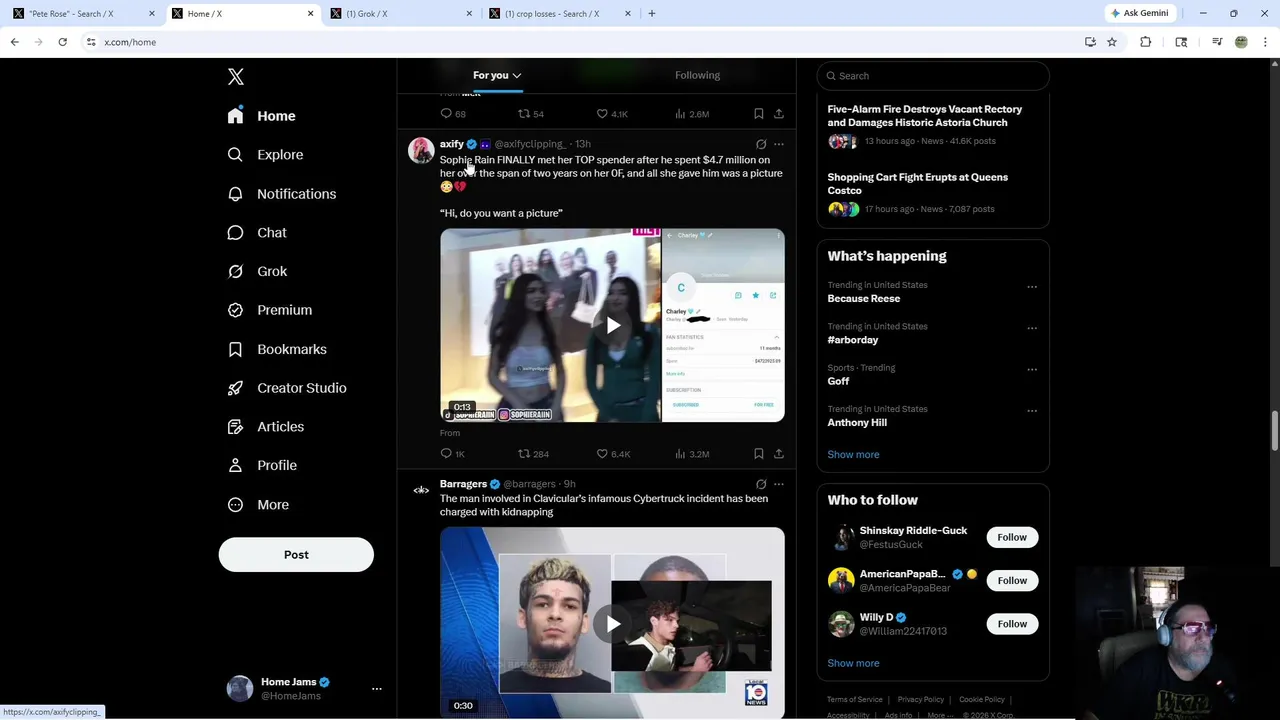Open more options for Because Reese trend
This screenshot has height=720, width=1280.
pos(1032,287)
